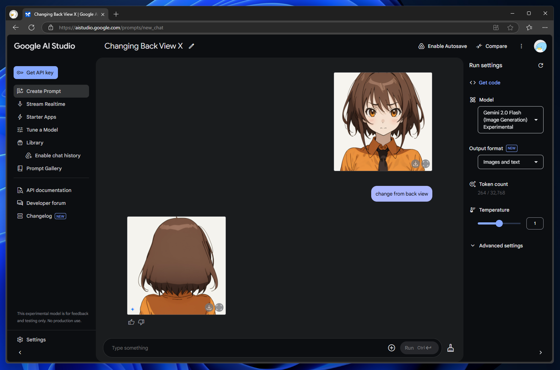
Task: Click the Temperature value field
Action: pyautogui.click(x=535, y=224)
